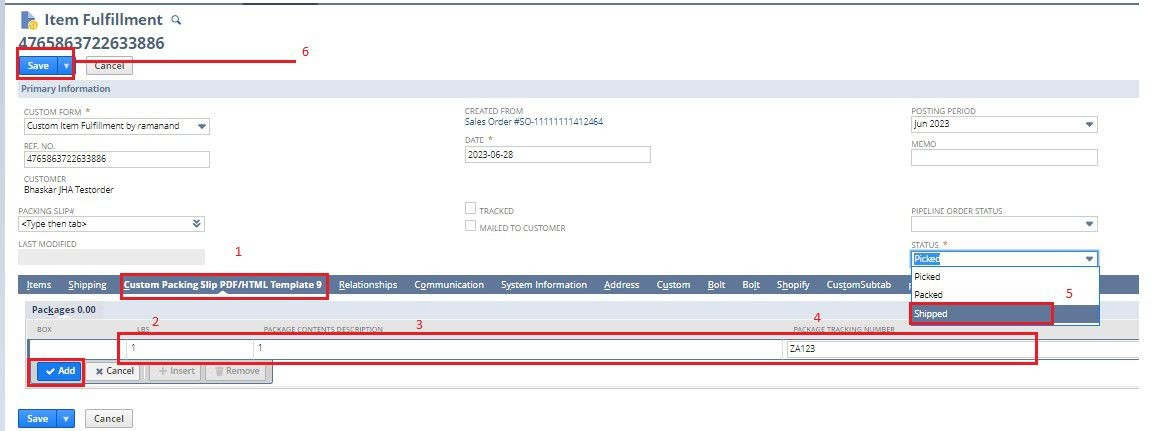1152x431 pixels.
Task: Click the Memo input field
Action: pos(1004,157)
